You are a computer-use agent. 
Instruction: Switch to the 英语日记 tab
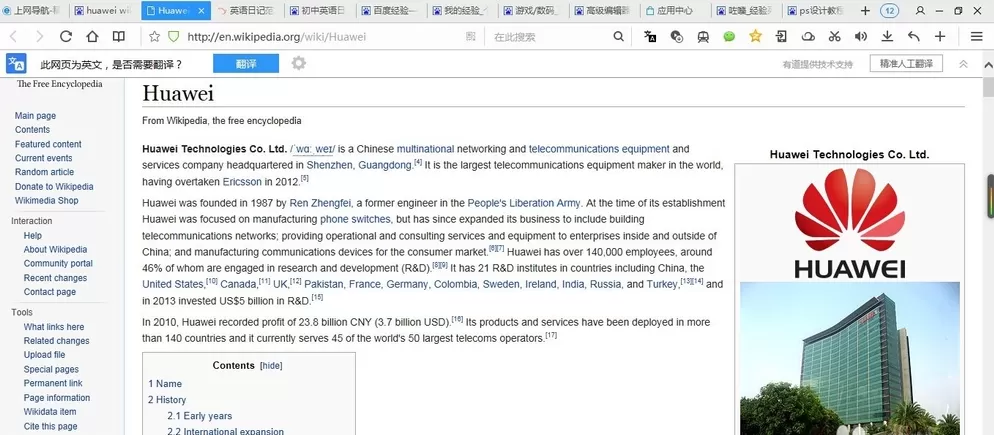(x=246, y=11)
